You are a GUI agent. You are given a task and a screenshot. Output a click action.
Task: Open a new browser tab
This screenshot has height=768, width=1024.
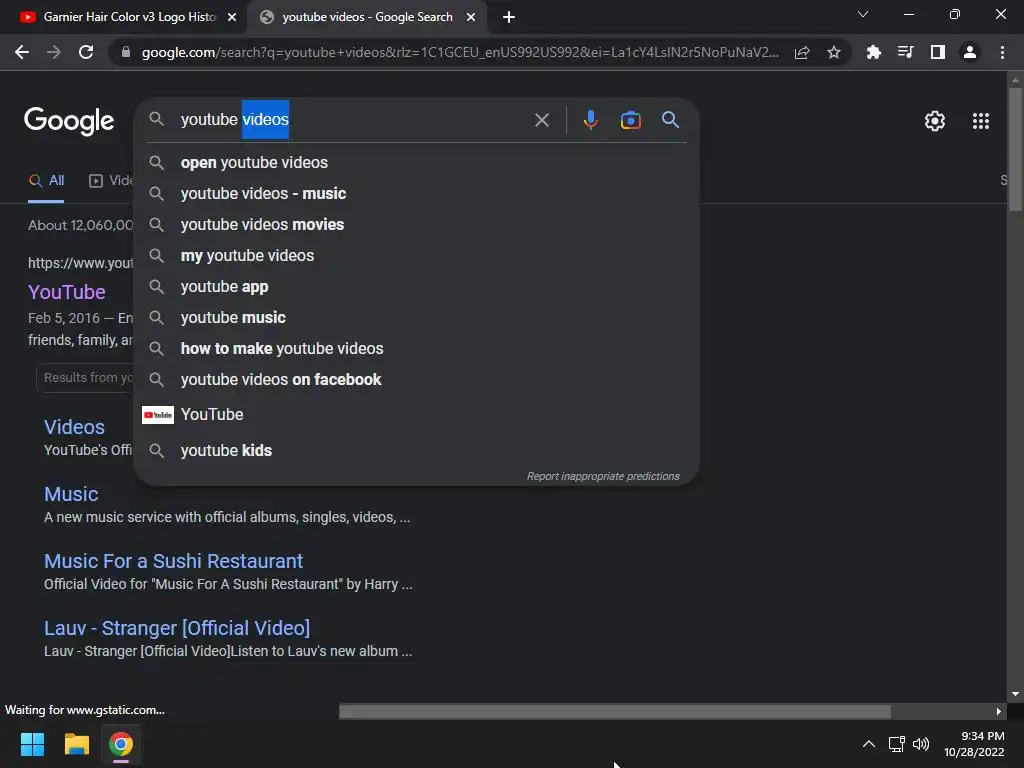click(509, 18)
